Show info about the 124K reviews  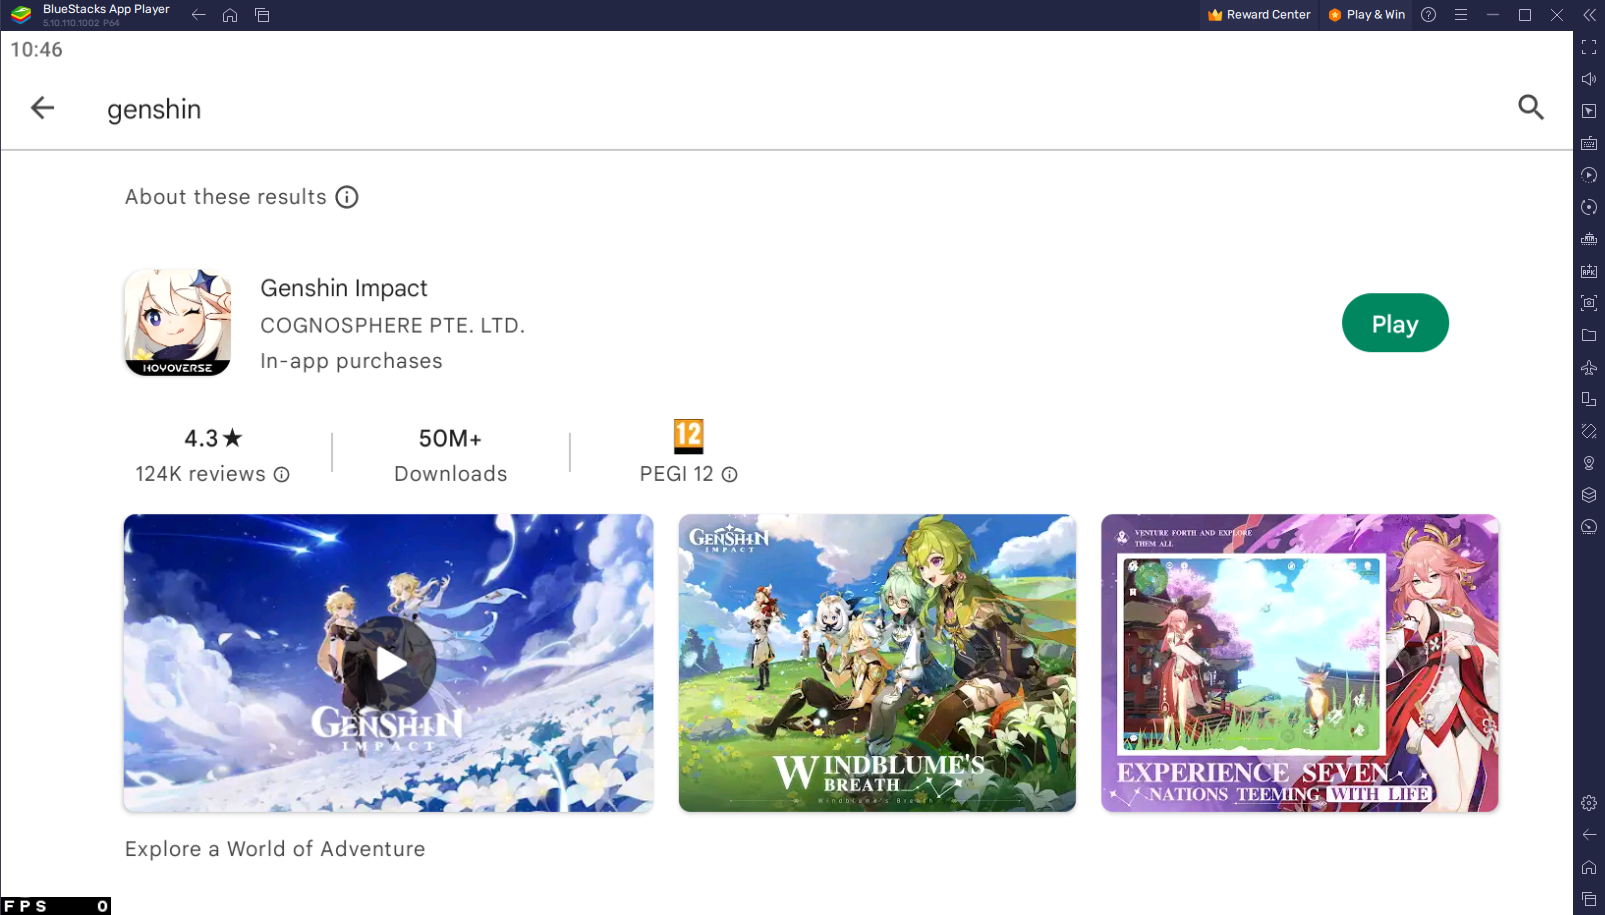pos(282,475)
